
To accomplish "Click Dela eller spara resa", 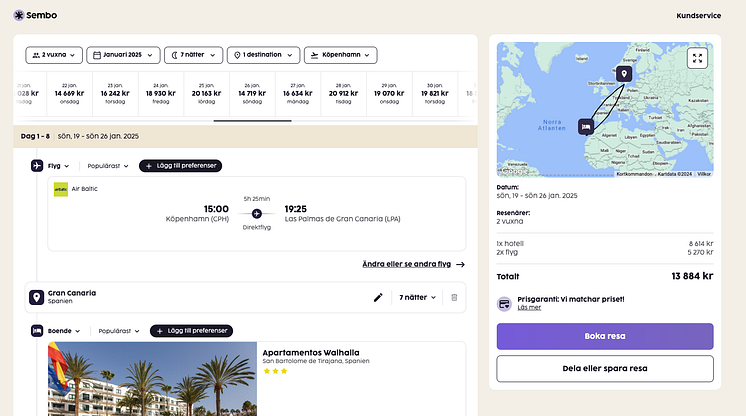I will [604, 368].
